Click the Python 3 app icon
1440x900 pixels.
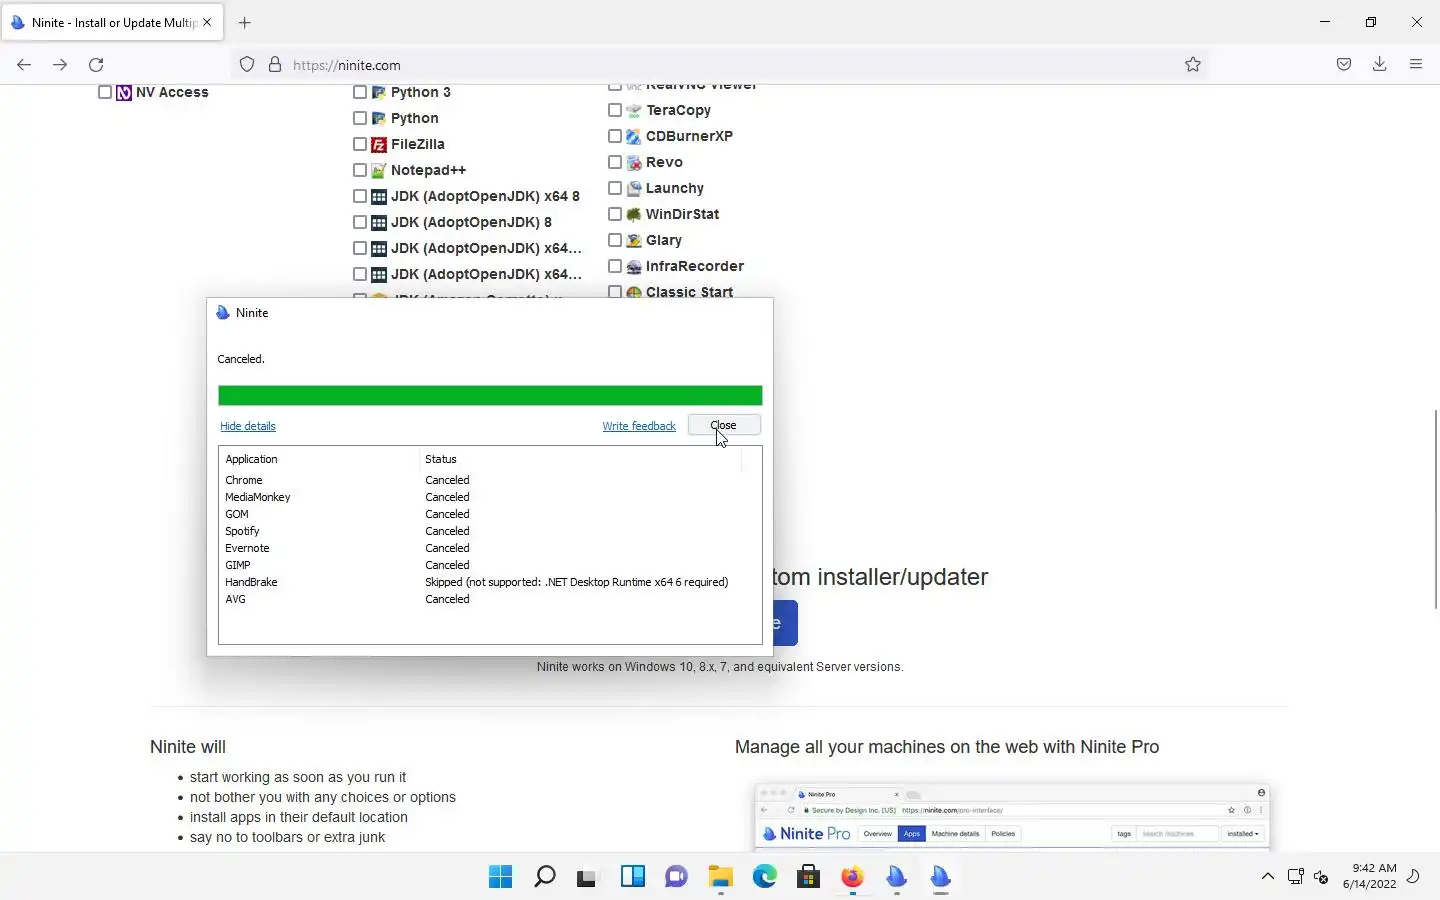tap(379, 92)
